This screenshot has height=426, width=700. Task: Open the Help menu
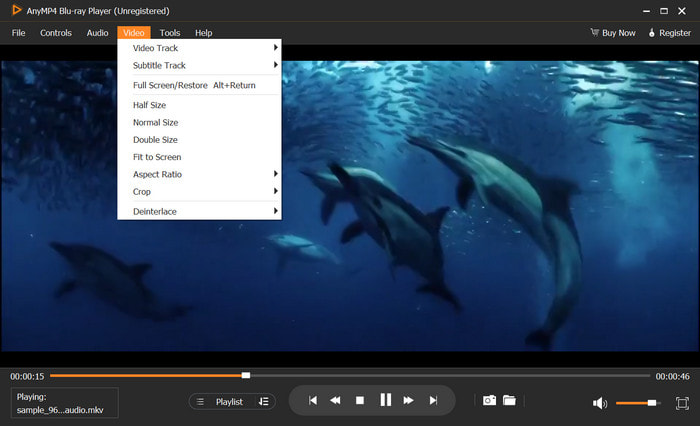pos(204,33)
